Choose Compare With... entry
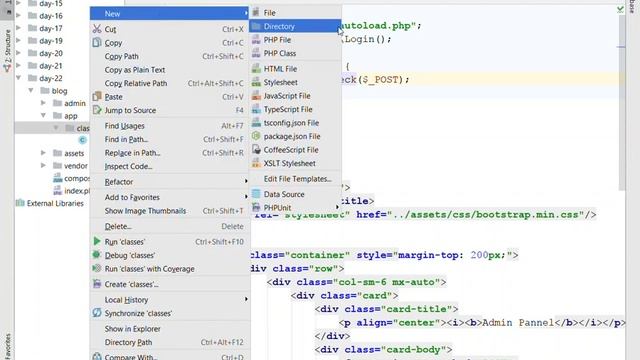 [x=170, y=356]
